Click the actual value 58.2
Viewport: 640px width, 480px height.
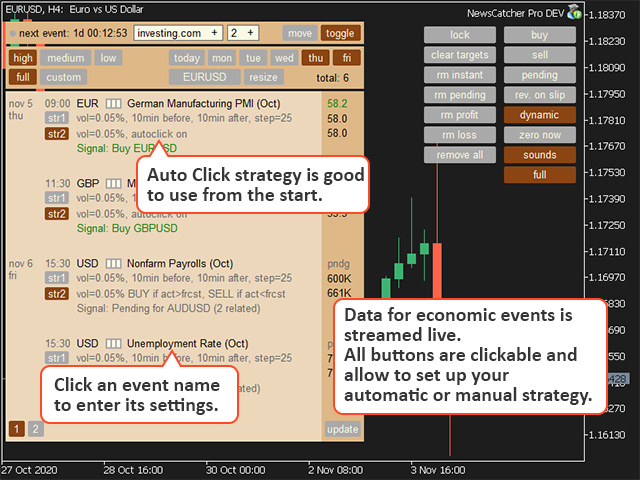click(x=337, y=104)
